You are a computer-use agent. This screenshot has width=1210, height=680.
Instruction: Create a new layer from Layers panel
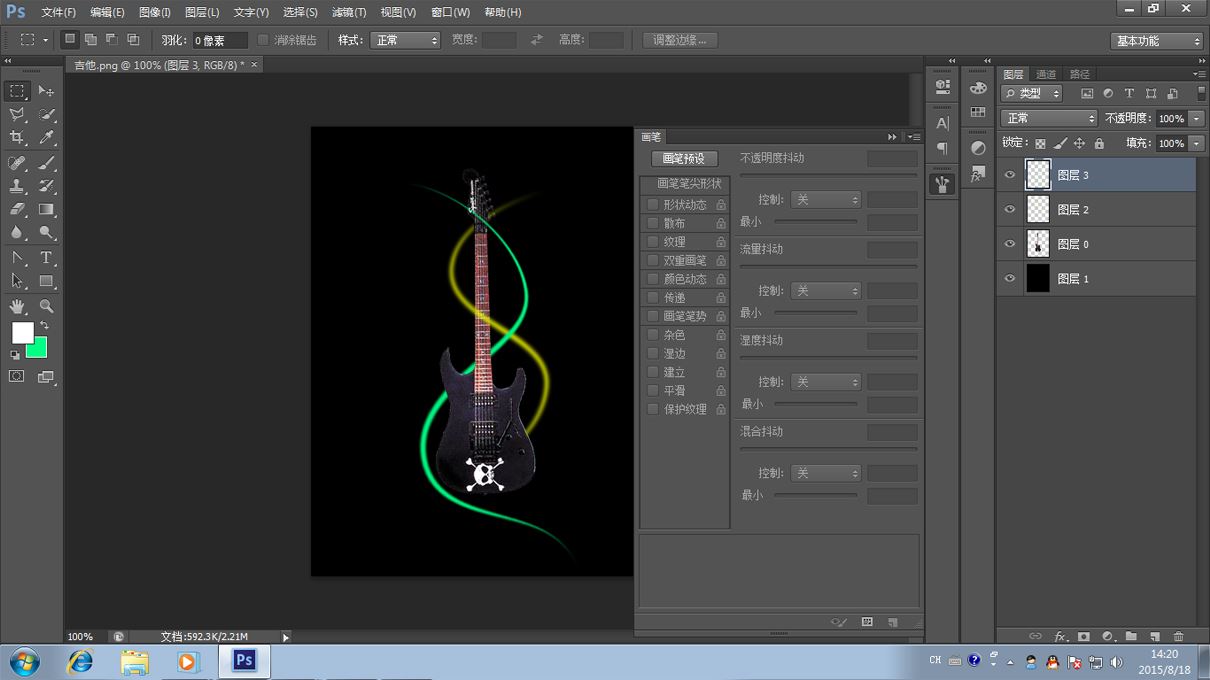(x=1154, y=636)
